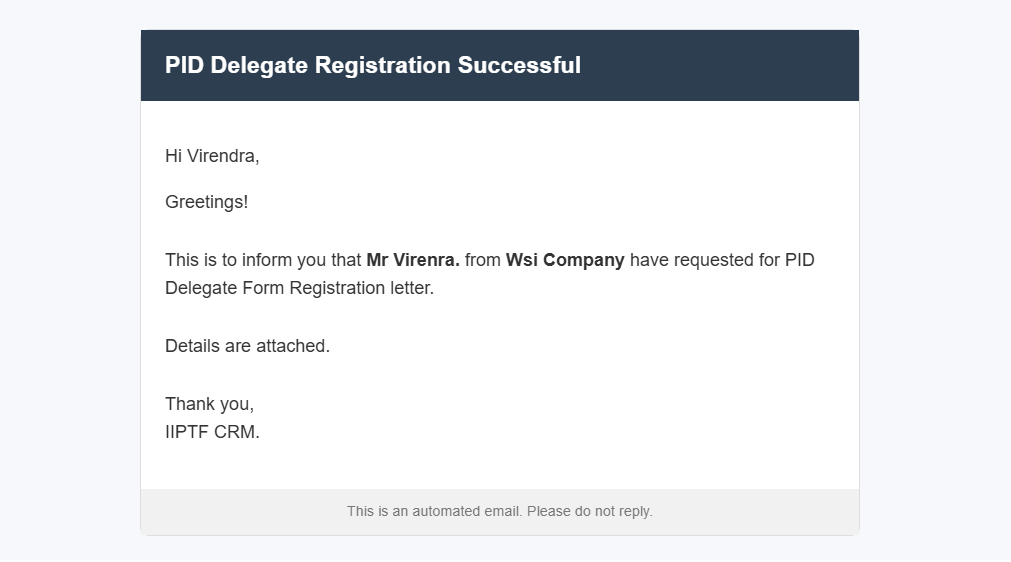Viewport: 1011px width, 562px height.
Task: Select the bold name "Mr Virenra."
Action: coord(413,260)
